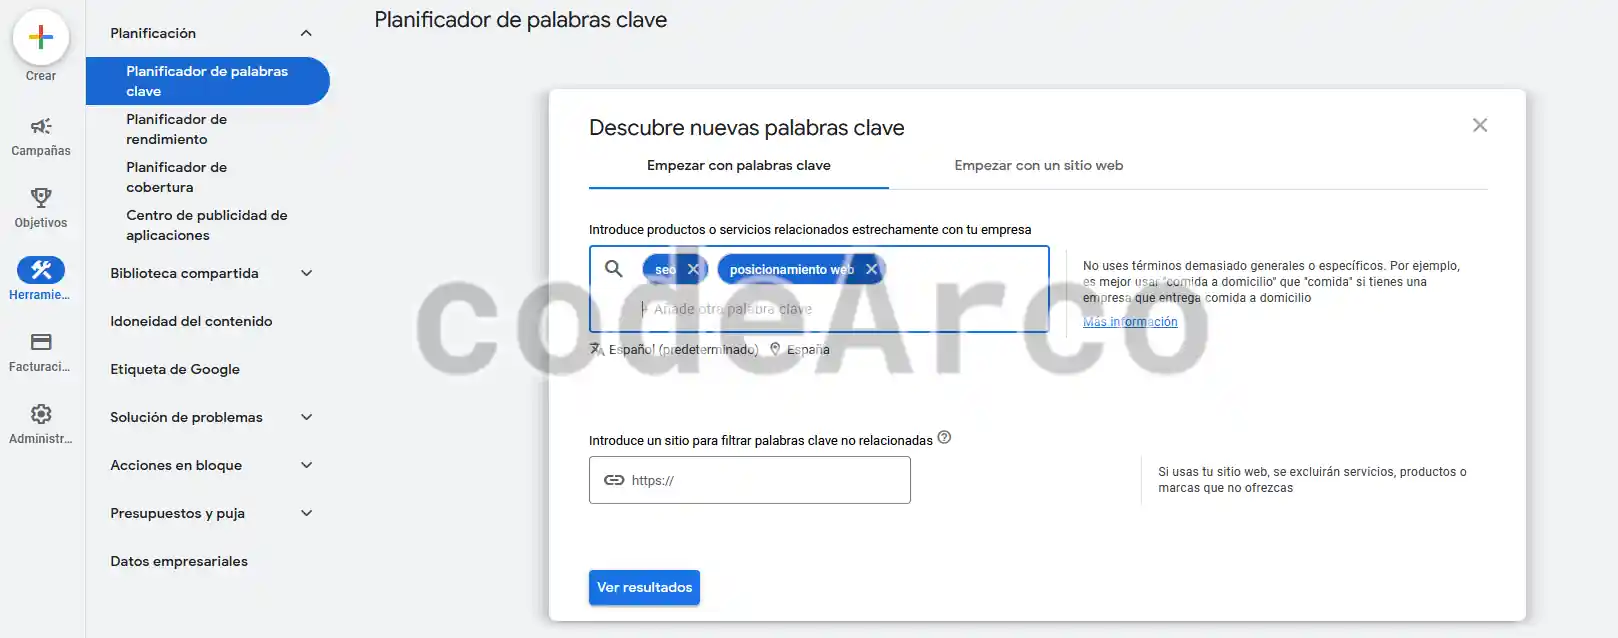Open Etiqueta de Google

pos(175,369)
